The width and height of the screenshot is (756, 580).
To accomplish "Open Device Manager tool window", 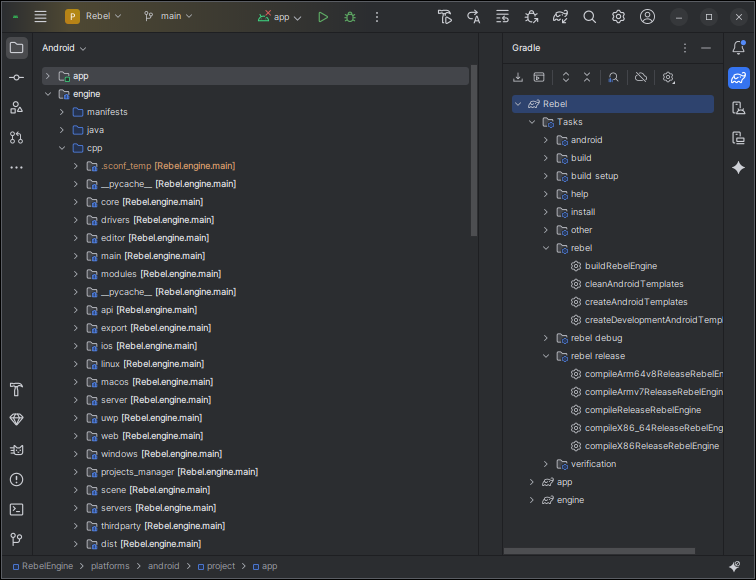I will tap(739, 108).
